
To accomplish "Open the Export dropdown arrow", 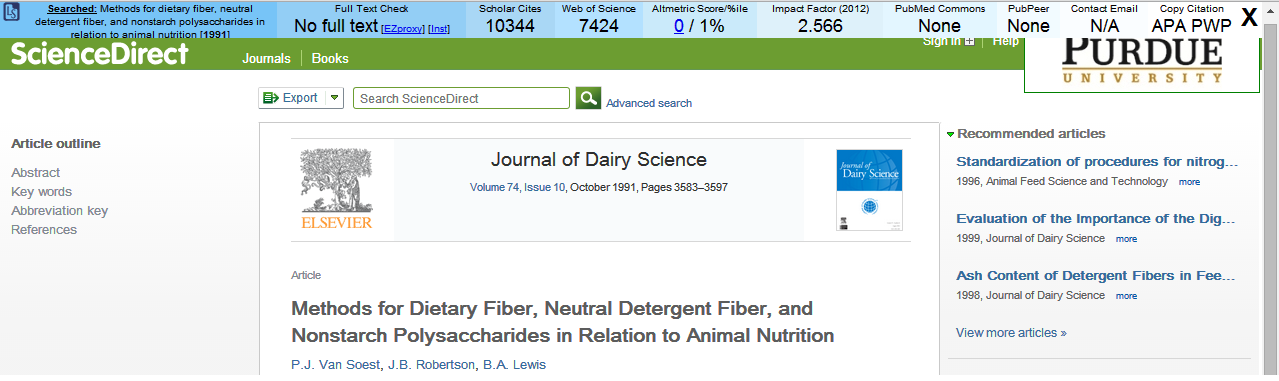I will click(x=334, y=98).
